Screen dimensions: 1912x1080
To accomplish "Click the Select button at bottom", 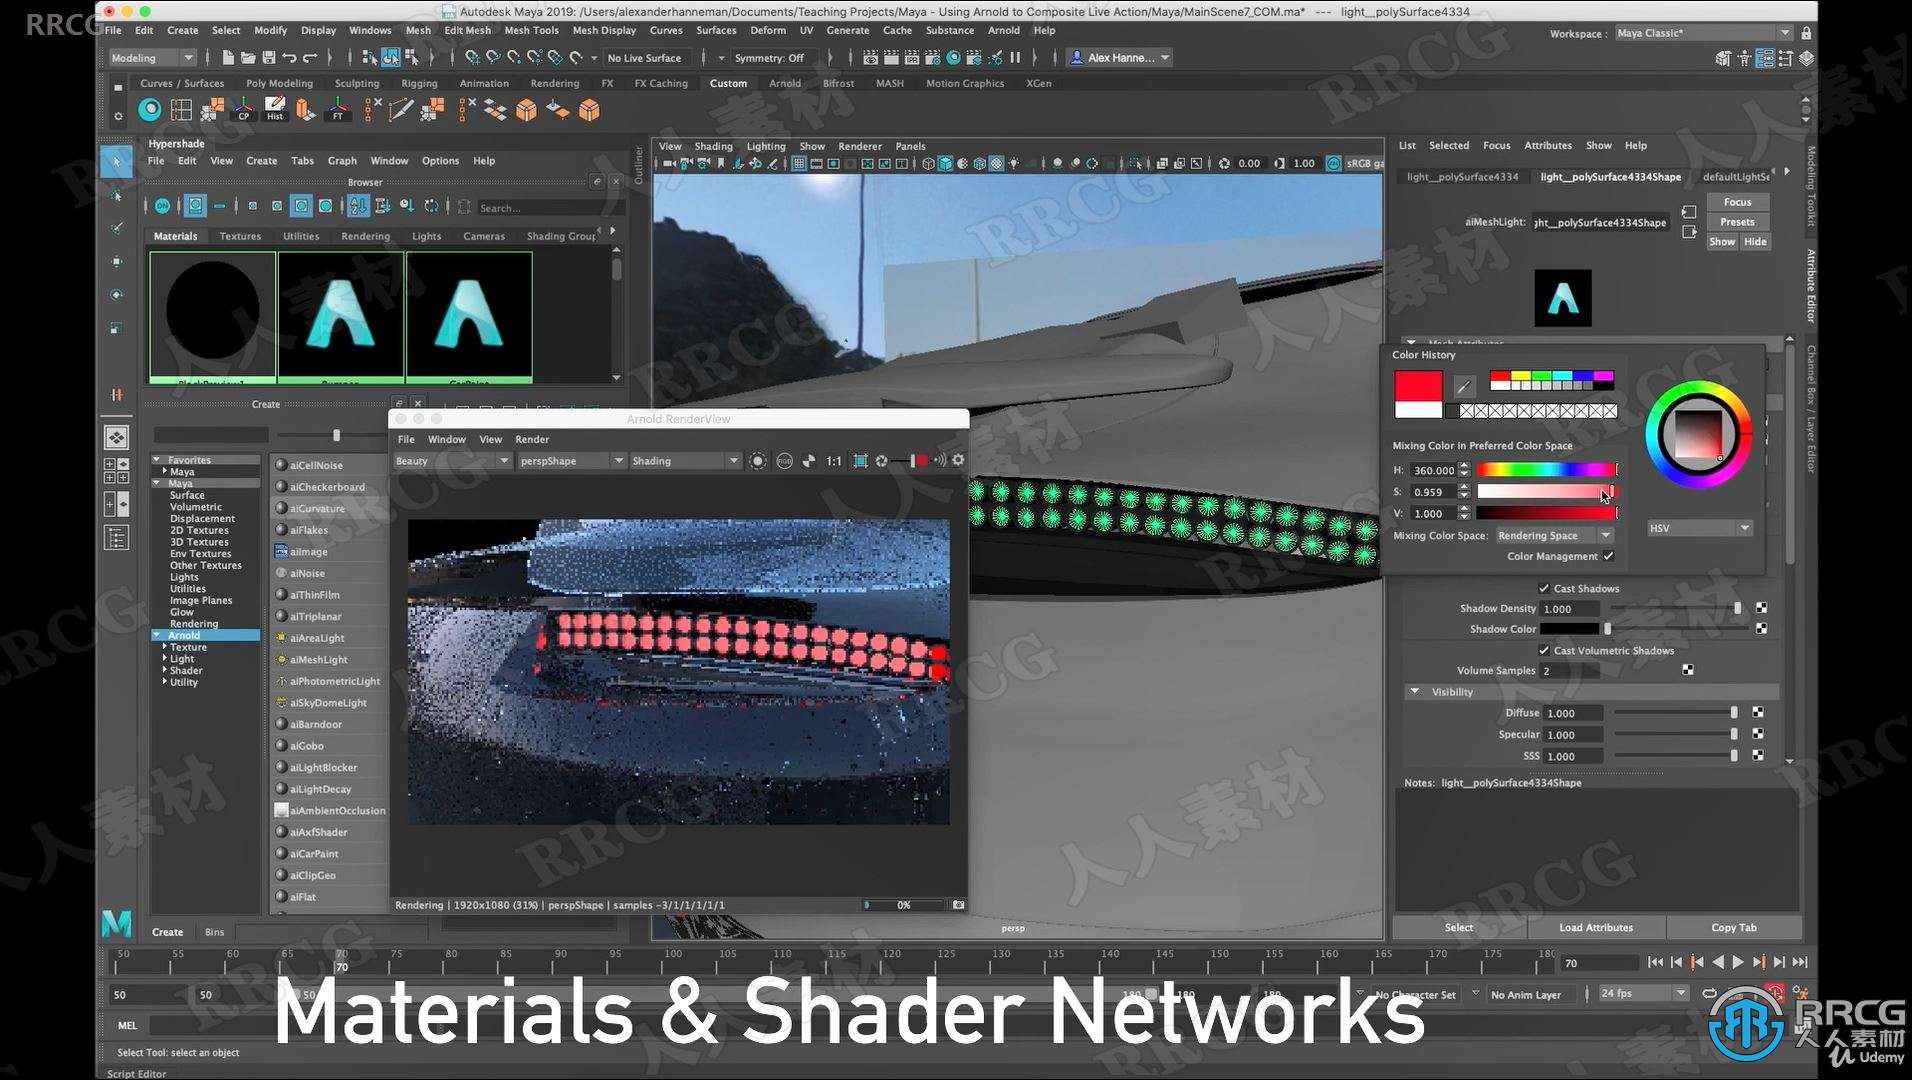I will point(1459,927).
